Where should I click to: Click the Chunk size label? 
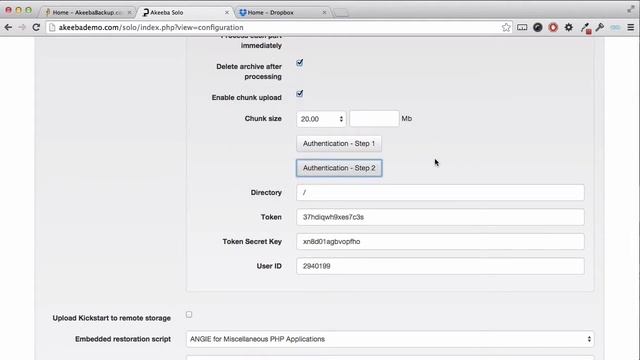pyautogui.click(x=263, y=118)
